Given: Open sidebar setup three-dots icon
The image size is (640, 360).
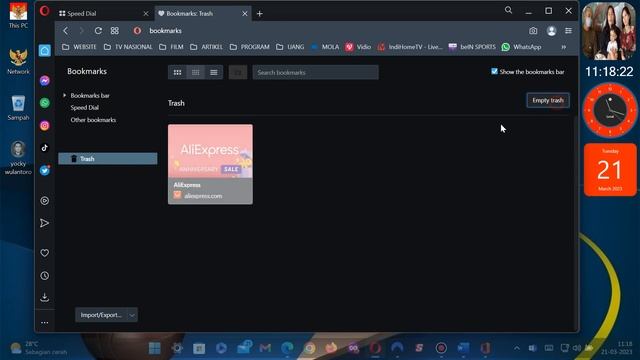Looking at the screenshot, I should point(44,322).
